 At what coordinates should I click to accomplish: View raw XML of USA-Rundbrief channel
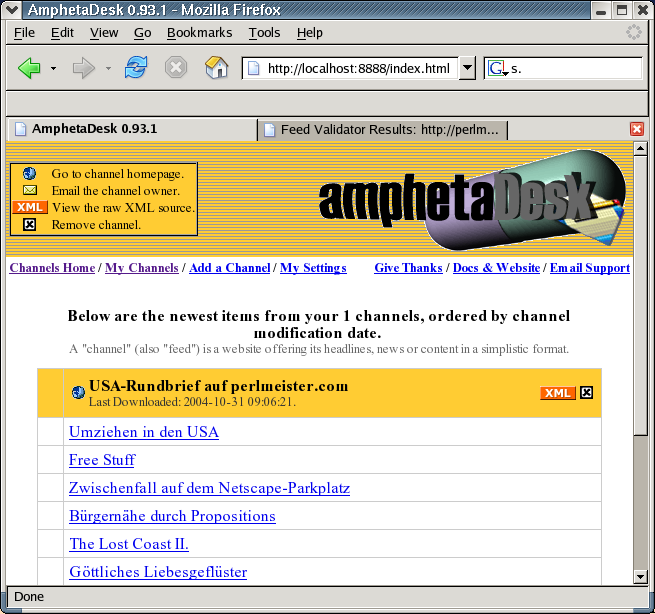coord(558,393)
